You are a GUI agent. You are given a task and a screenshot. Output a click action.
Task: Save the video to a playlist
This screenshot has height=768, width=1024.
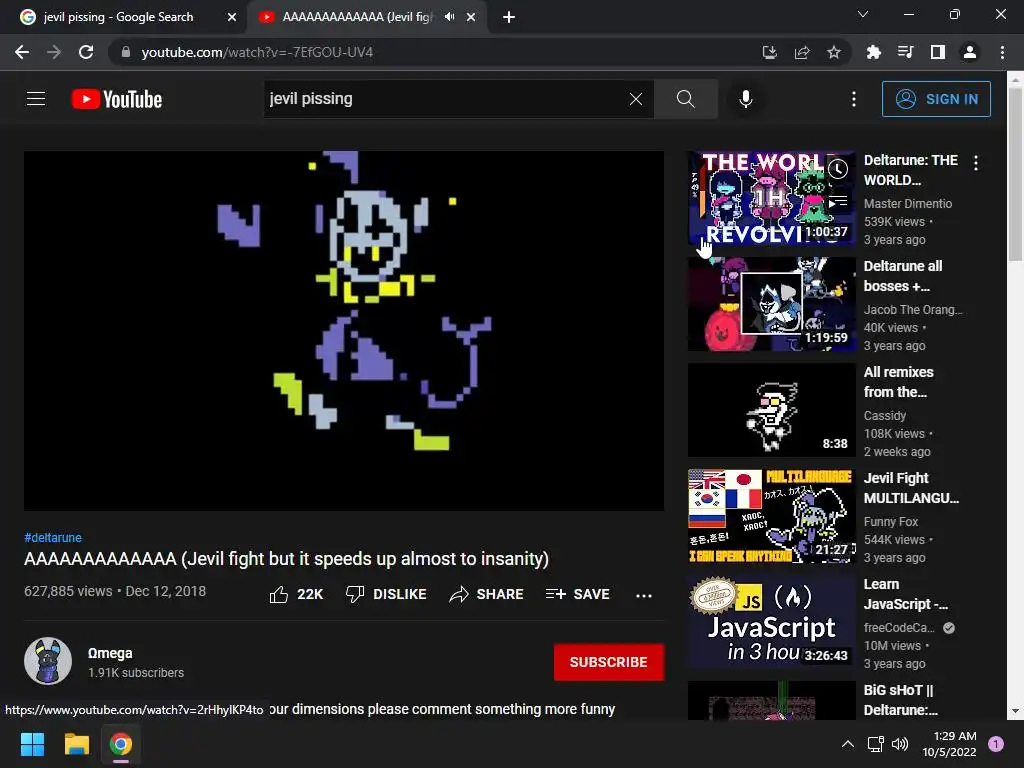pos(578,594)
